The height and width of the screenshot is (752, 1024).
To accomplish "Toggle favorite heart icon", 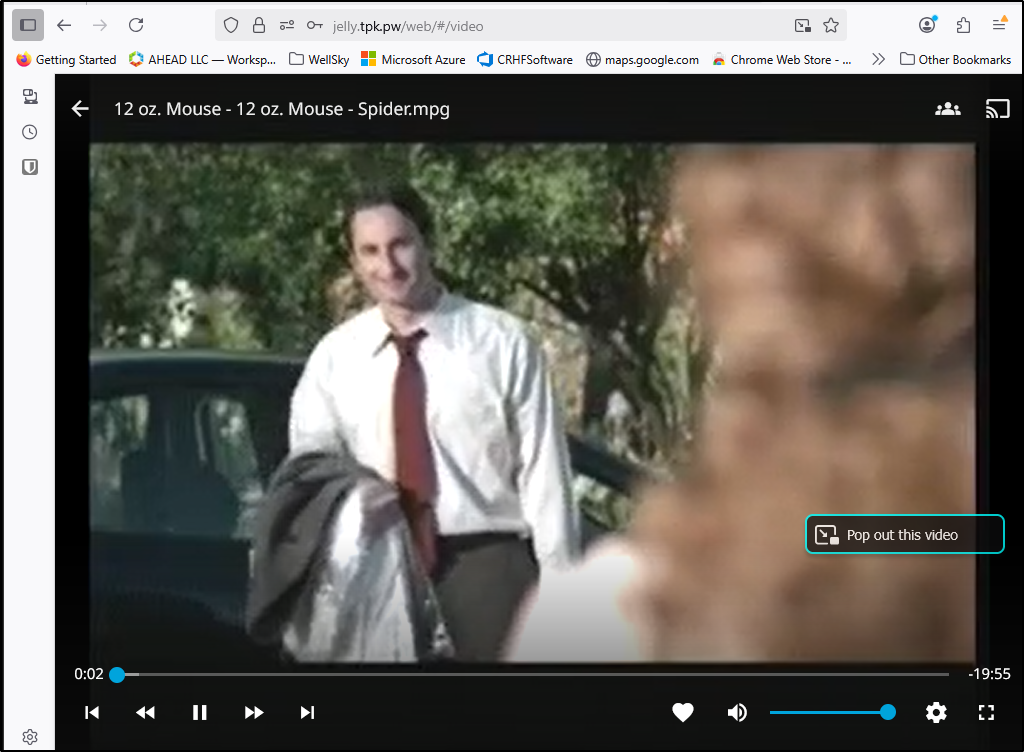I will [683, 712].
